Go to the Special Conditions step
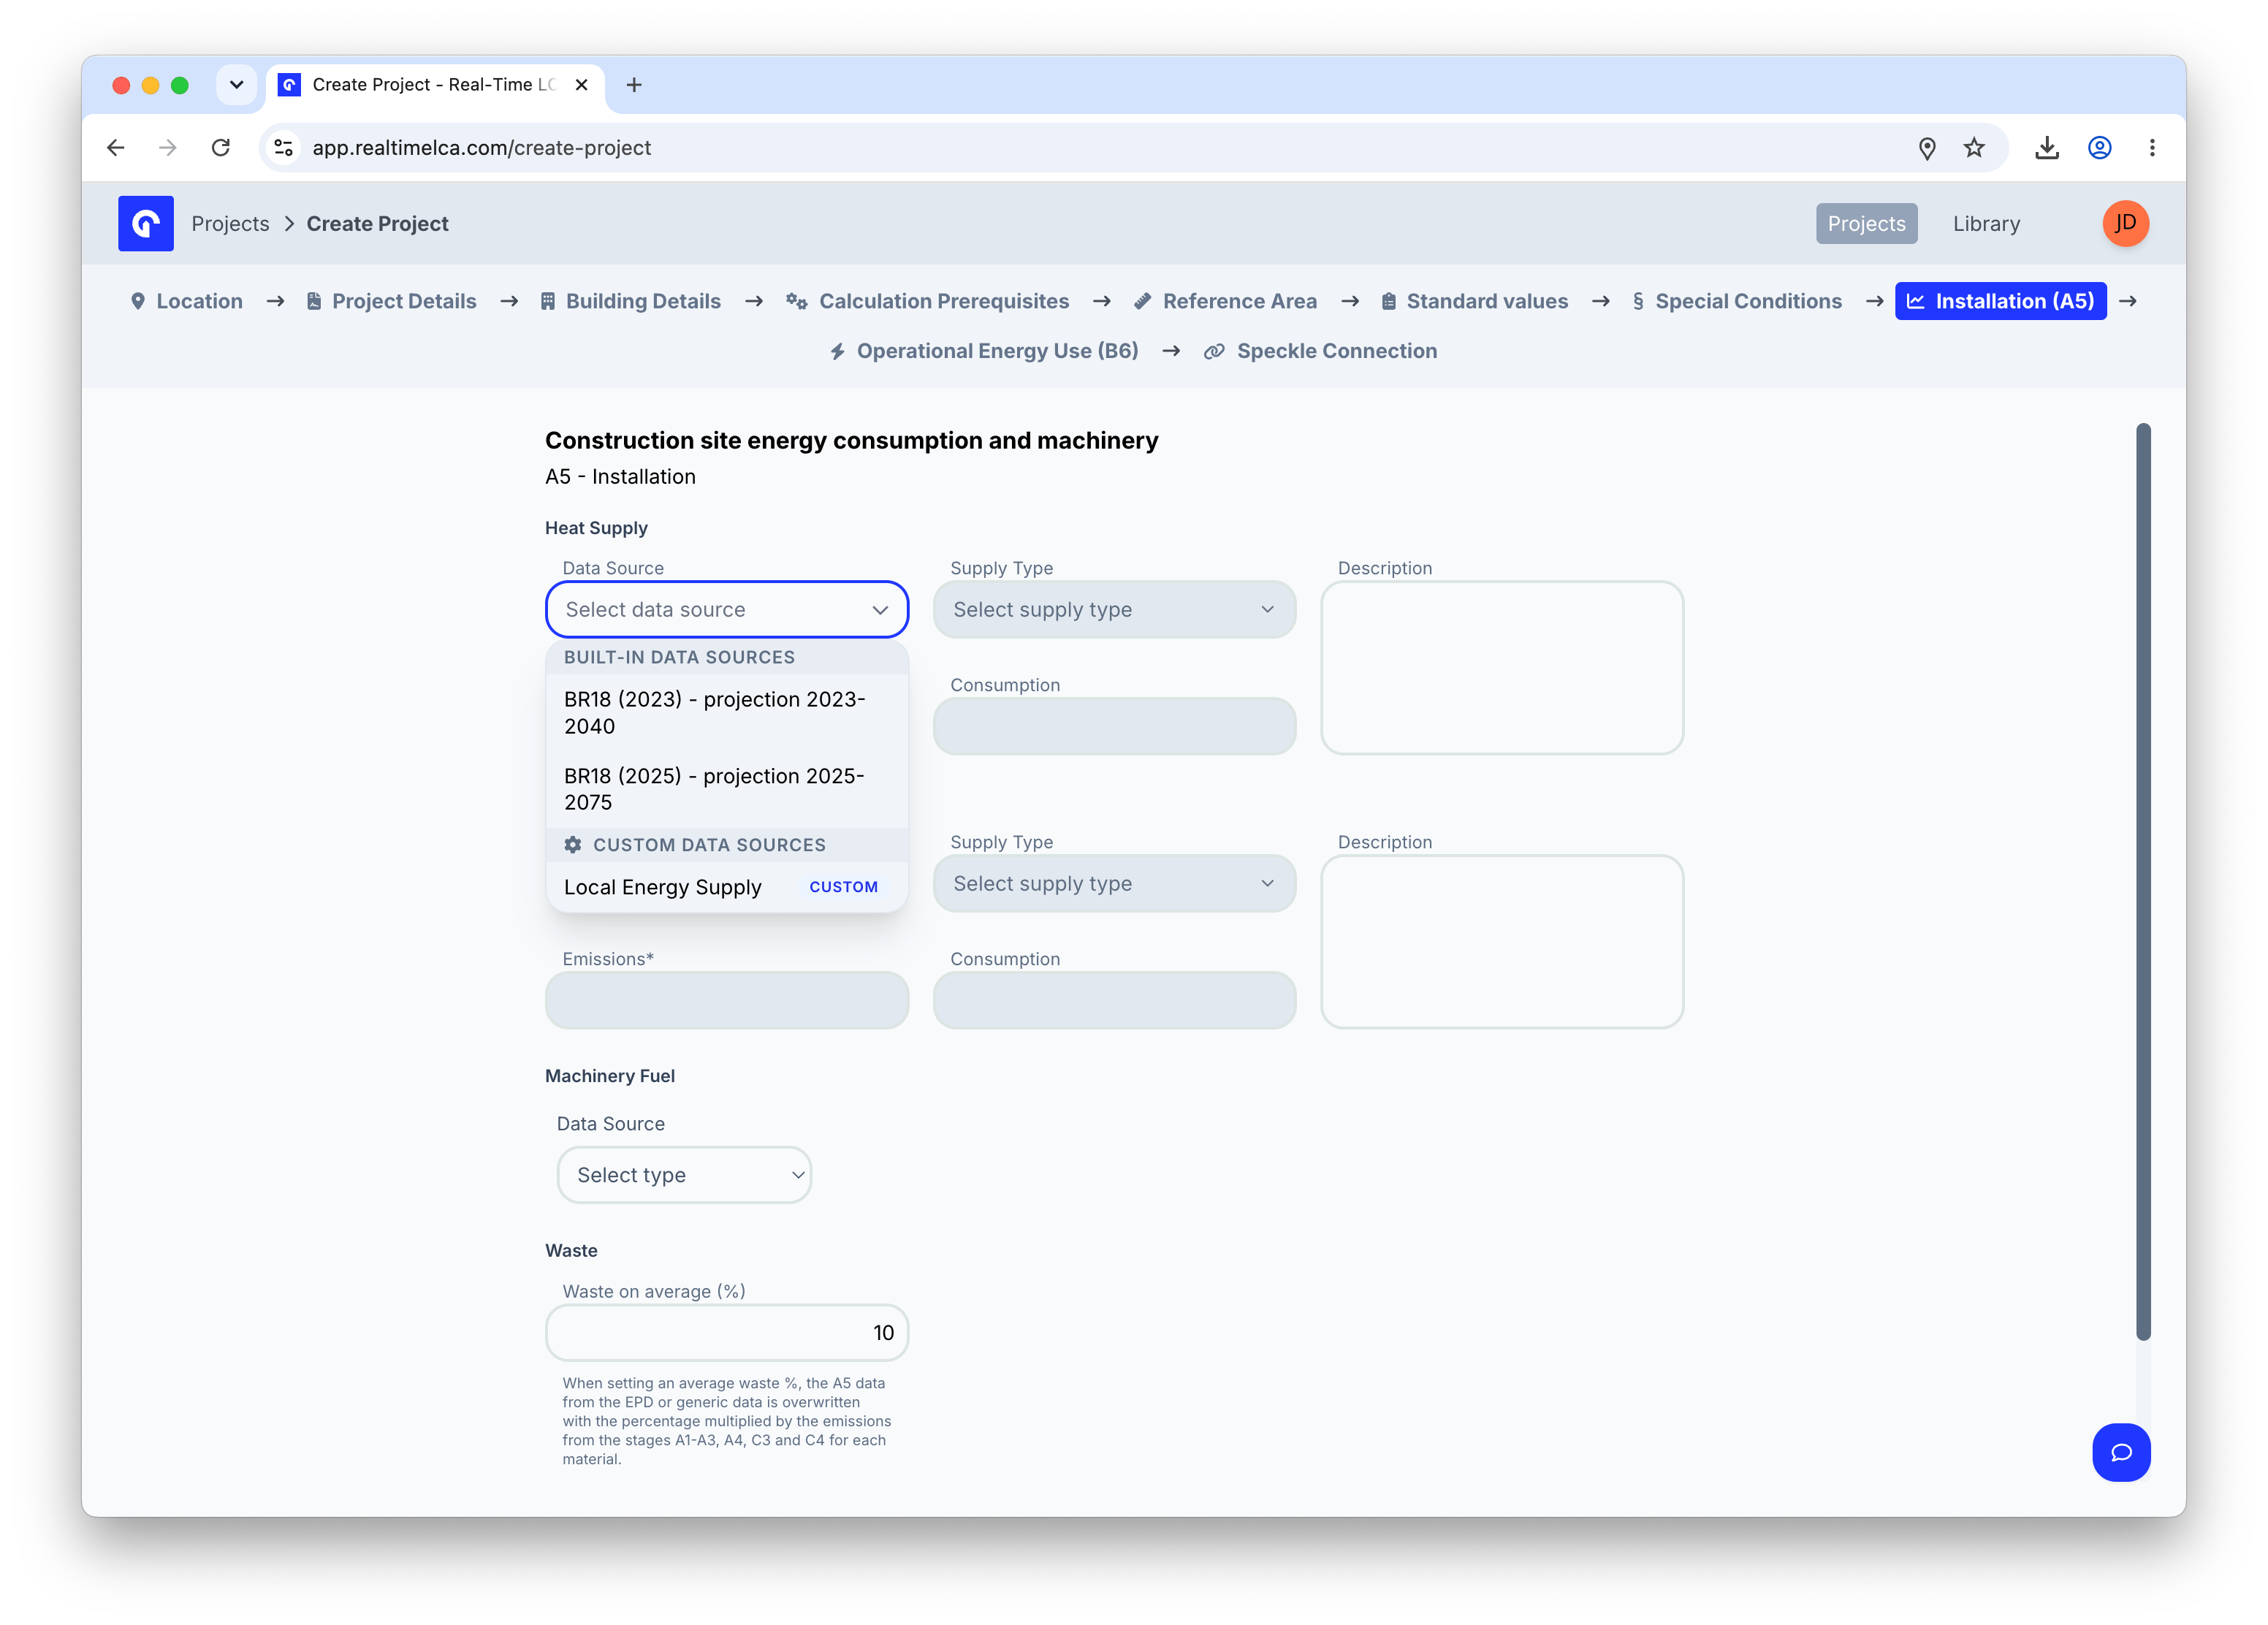 point(1737,301)
